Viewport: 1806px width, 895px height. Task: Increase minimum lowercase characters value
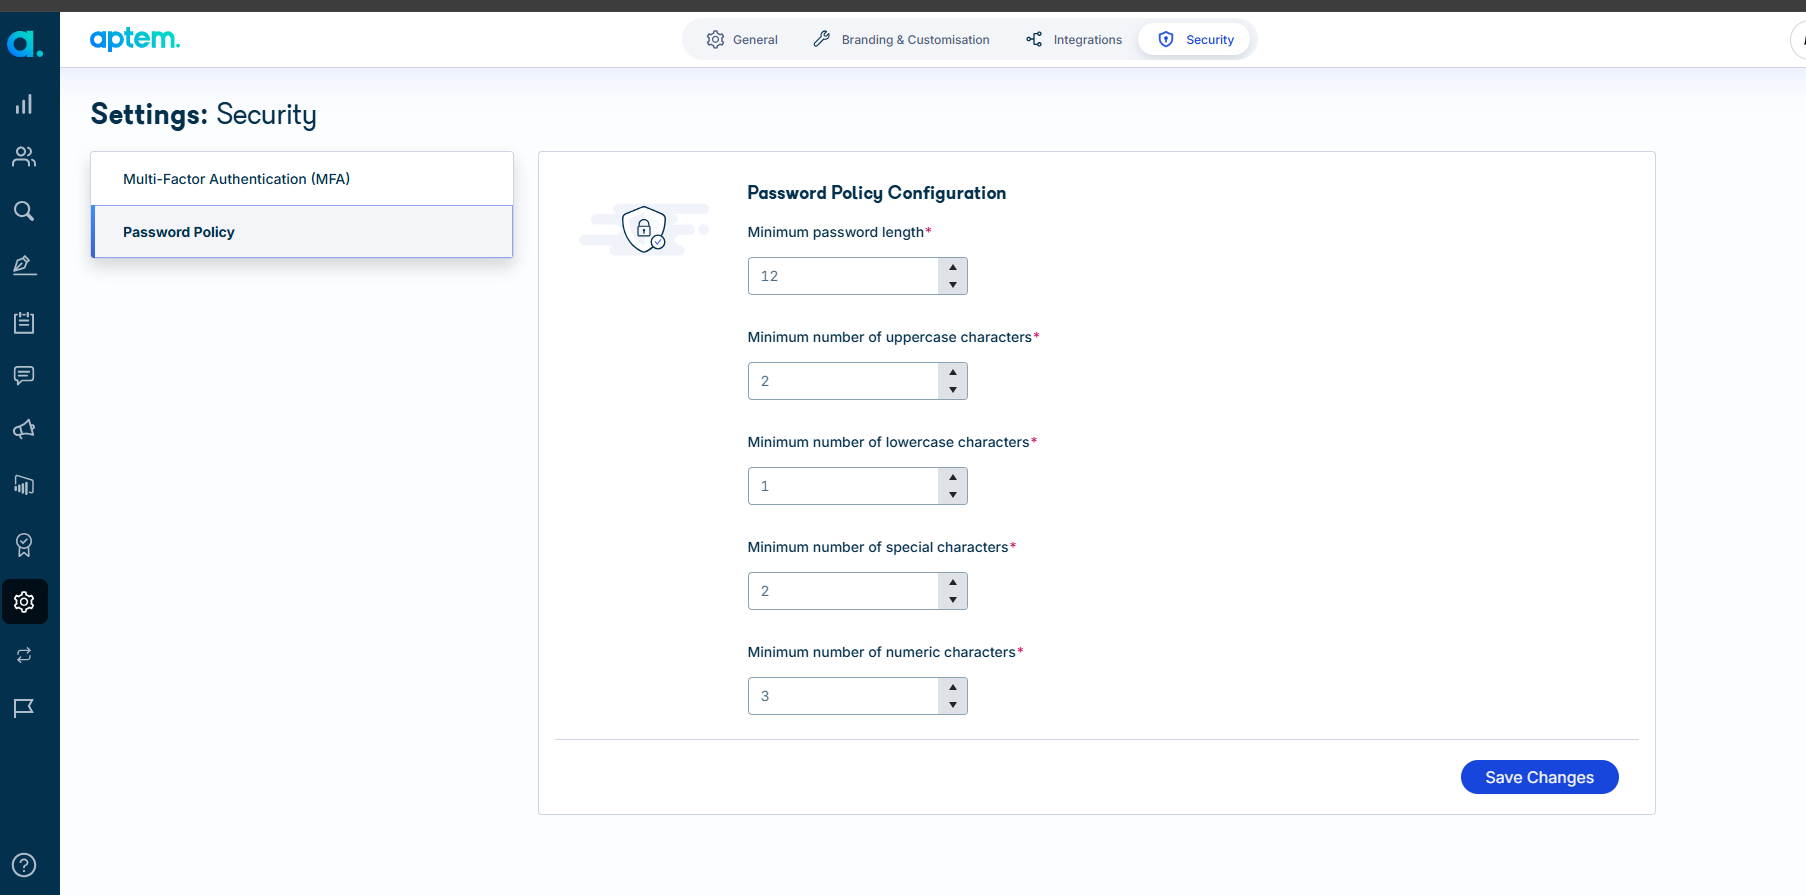(x=953, y=477)
